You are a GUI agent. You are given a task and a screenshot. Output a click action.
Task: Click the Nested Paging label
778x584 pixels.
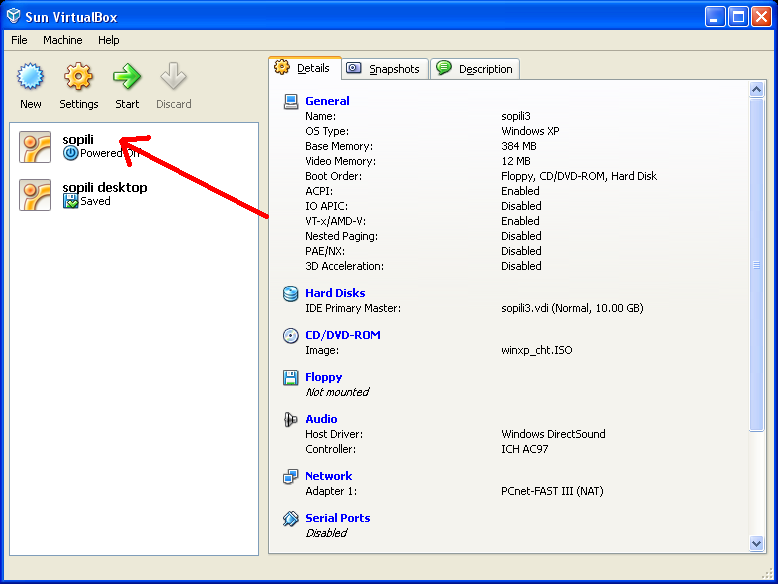coord(341,236)
